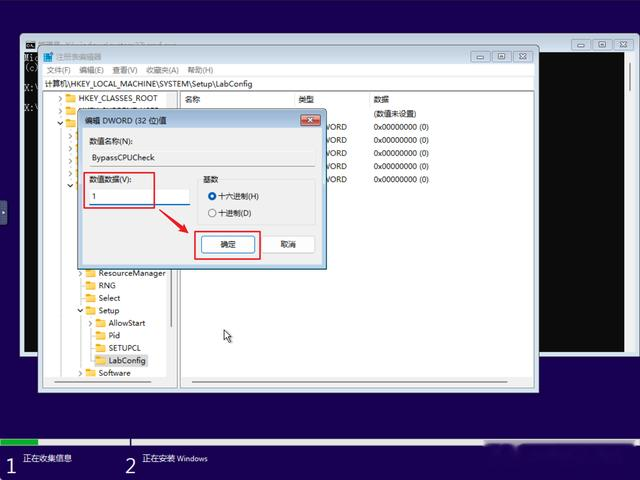The image size is (640, 480).
Task: Click the (数值未设置) data cell
Action: tap(395, 114)
